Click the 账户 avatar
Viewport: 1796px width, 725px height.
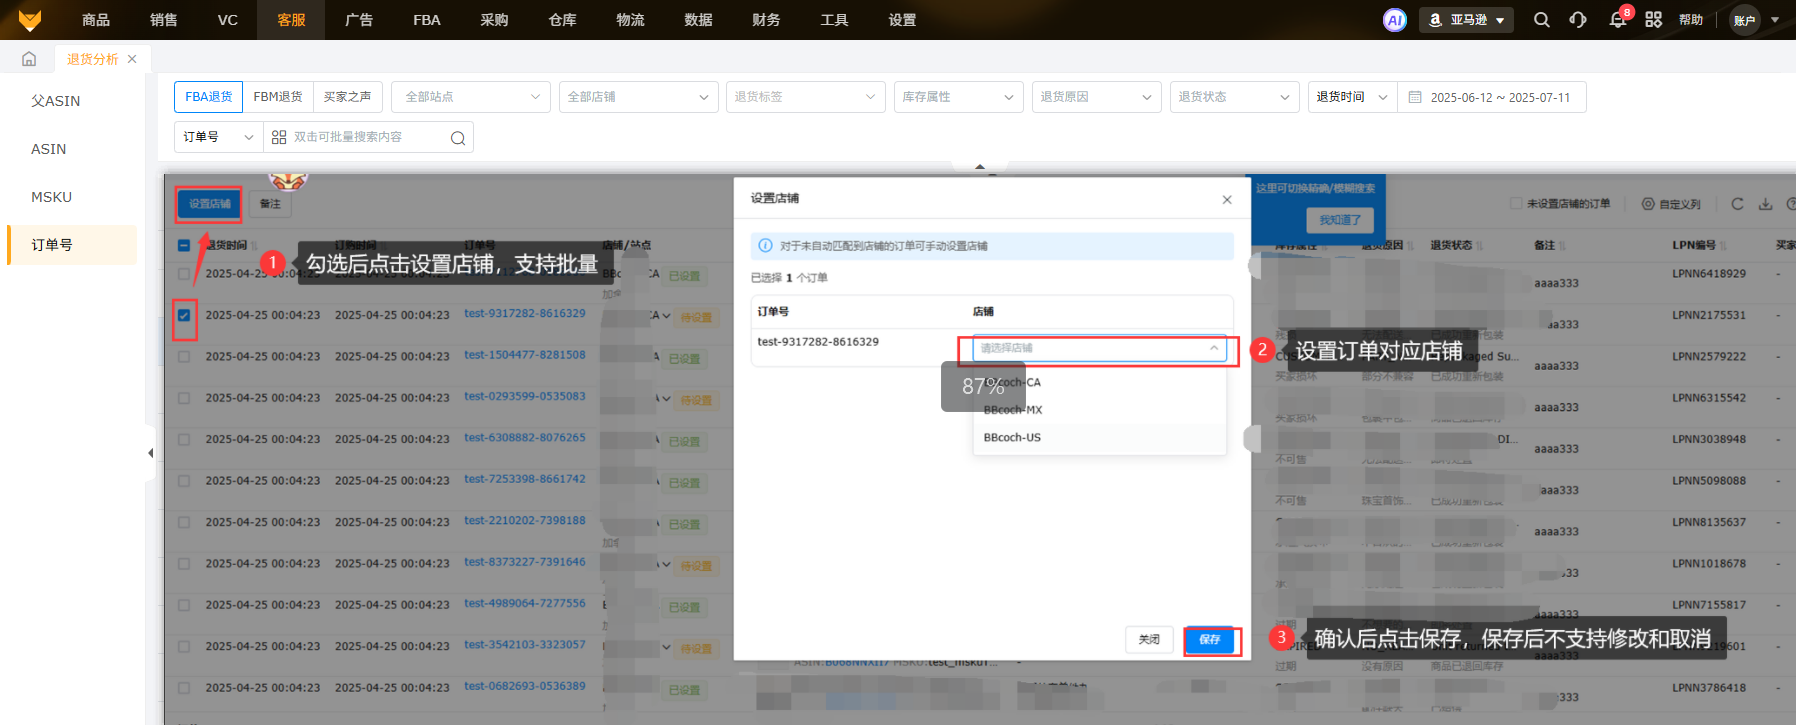[1745, 20]
